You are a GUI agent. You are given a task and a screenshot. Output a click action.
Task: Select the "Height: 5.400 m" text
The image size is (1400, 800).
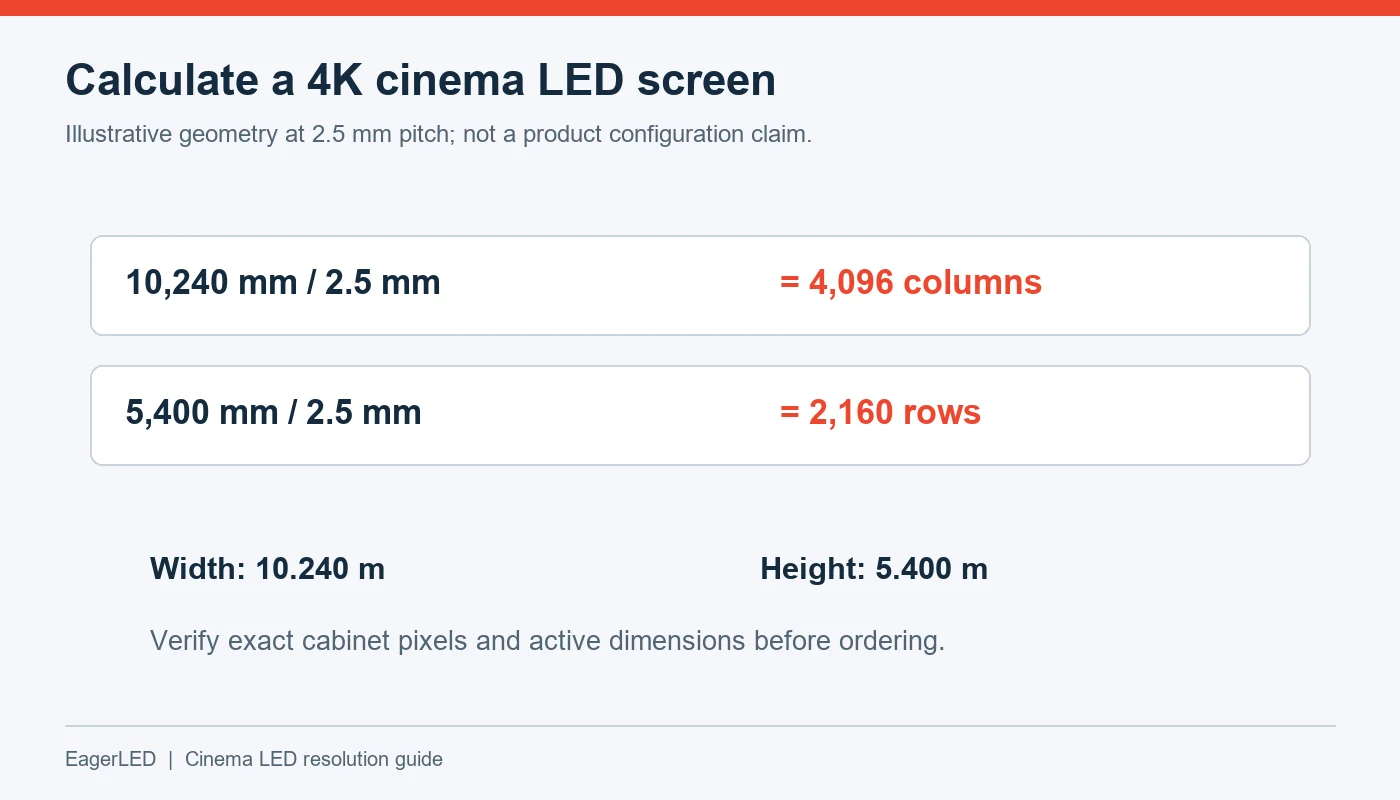point(874,569)
